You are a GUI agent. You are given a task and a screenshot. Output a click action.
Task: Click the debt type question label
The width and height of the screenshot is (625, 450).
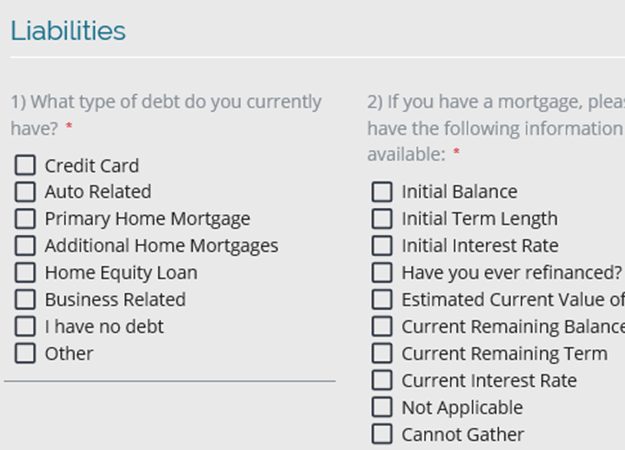point(166,115)
